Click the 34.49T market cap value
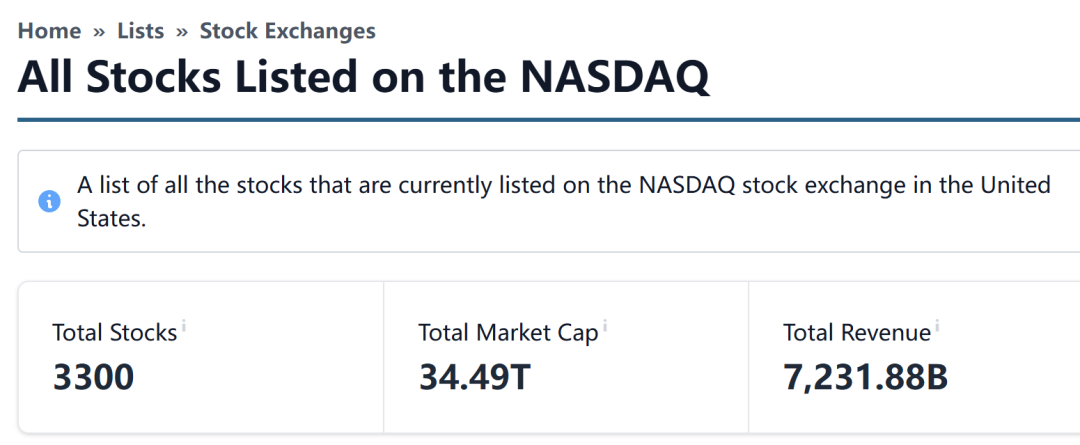Image resolution: width=1080 pixels, height=445 pixels. (x=475, y=377)
